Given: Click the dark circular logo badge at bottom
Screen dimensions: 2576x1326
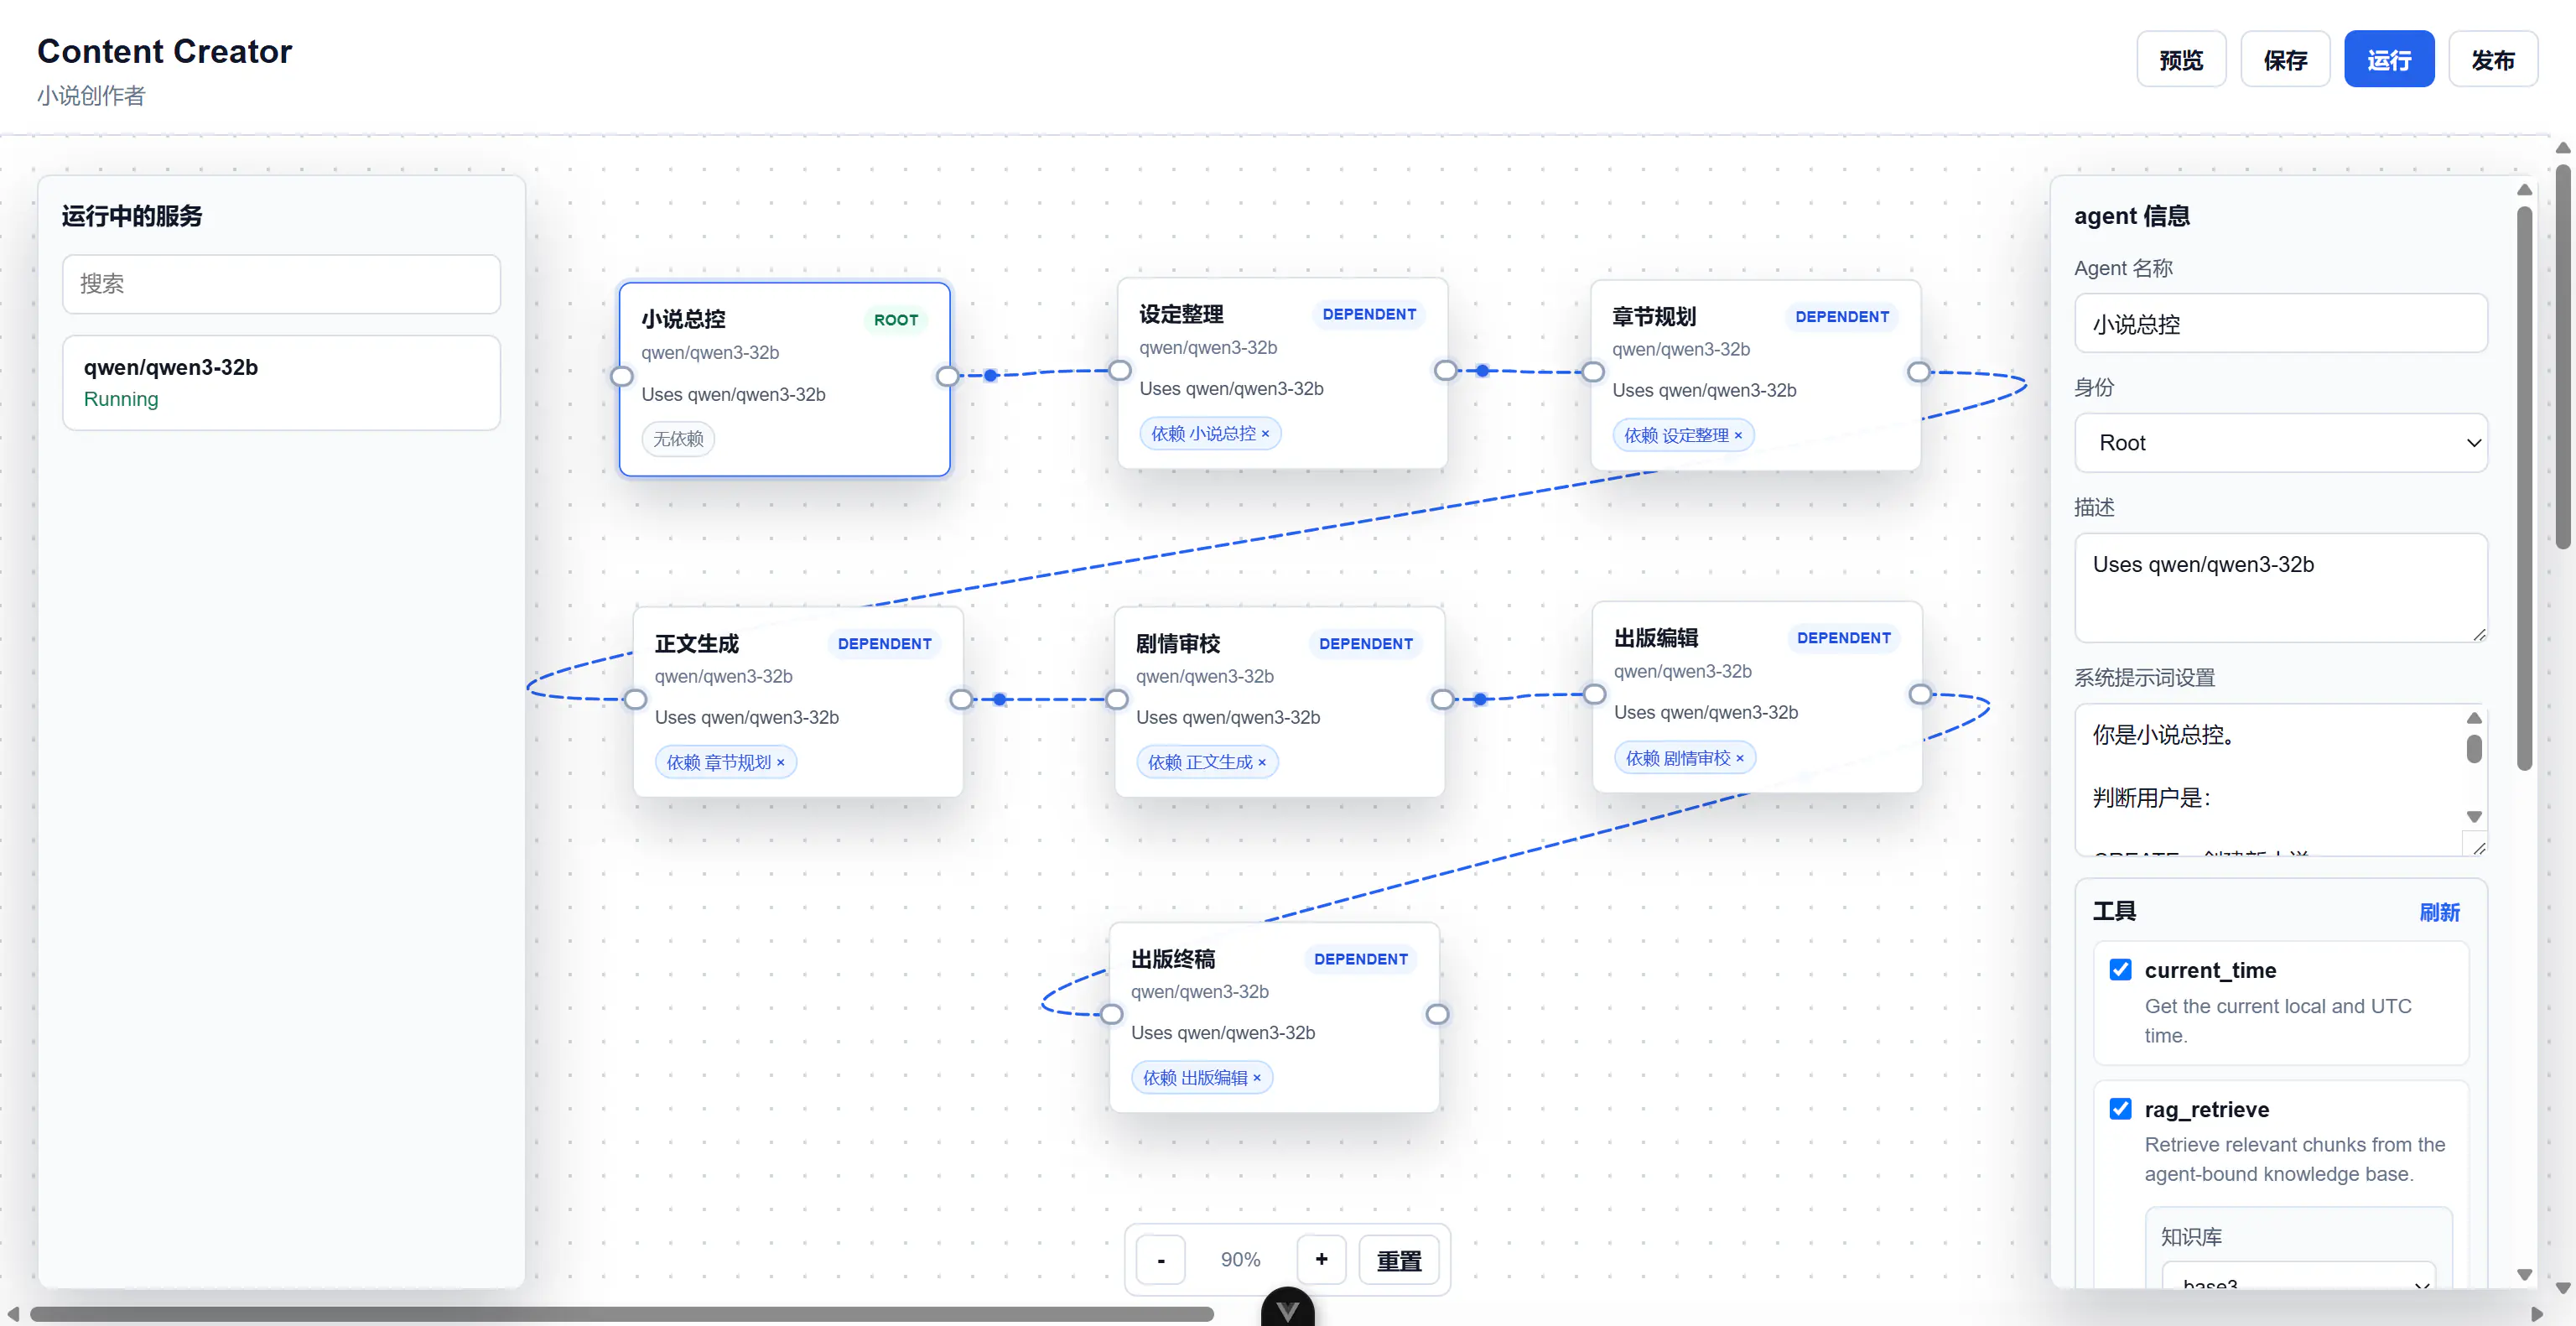Looking at the screenshot, I should (x=1288, y=1308).
